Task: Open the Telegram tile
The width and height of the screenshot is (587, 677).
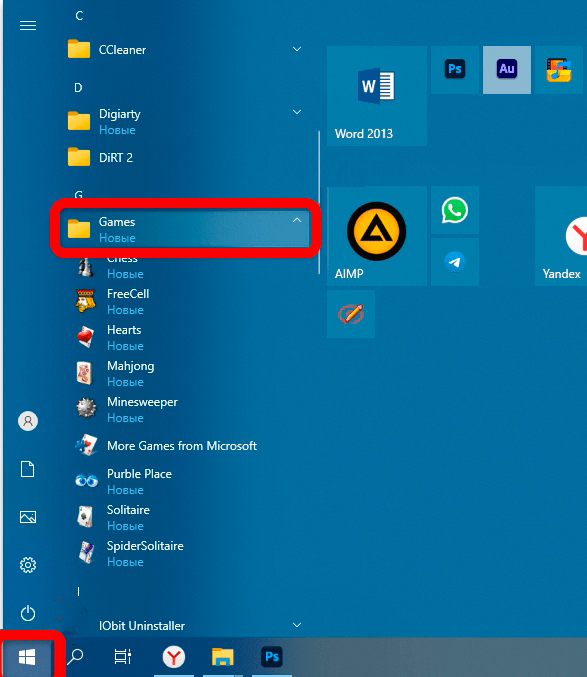Action: [x=455, y=262]
